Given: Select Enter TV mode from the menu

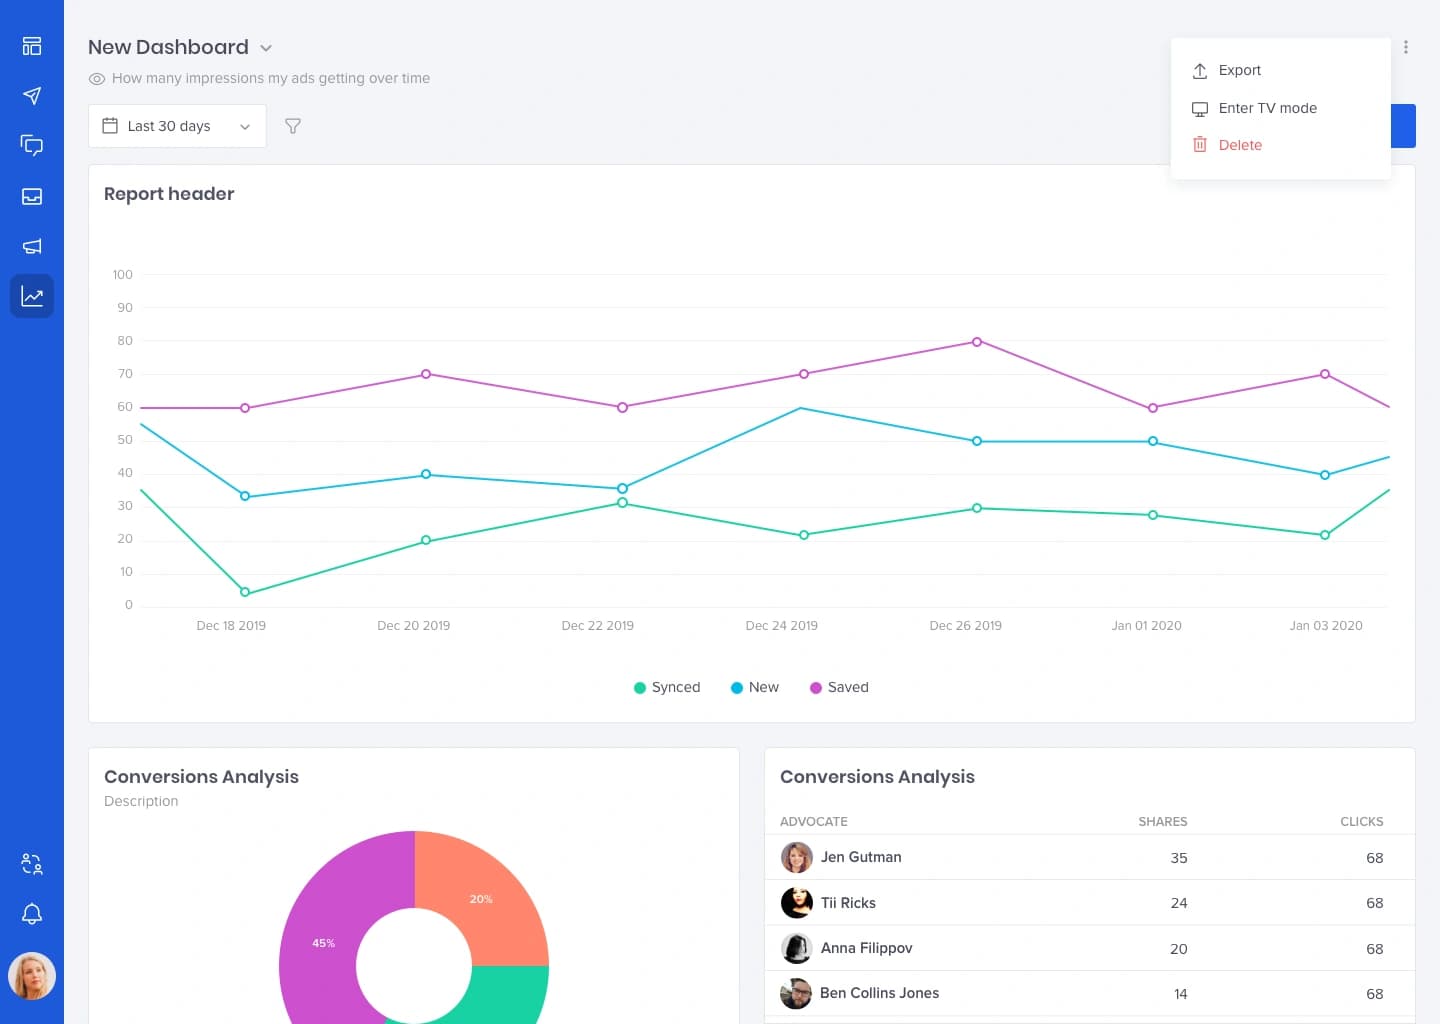Looking at the screenshot, I should [1267, 108].
